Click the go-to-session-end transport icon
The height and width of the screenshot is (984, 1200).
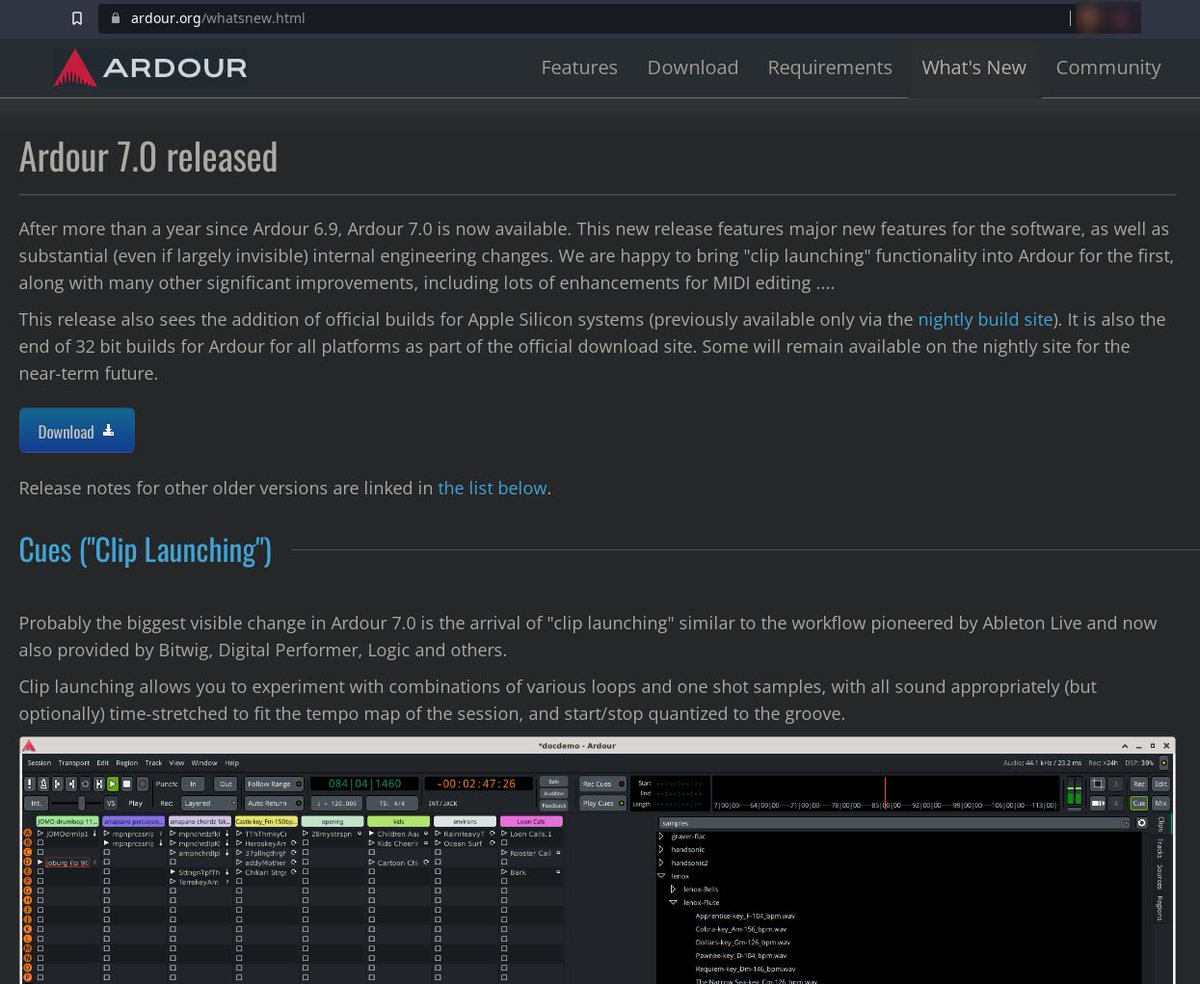pyautogui.click(x=71, y=784)
